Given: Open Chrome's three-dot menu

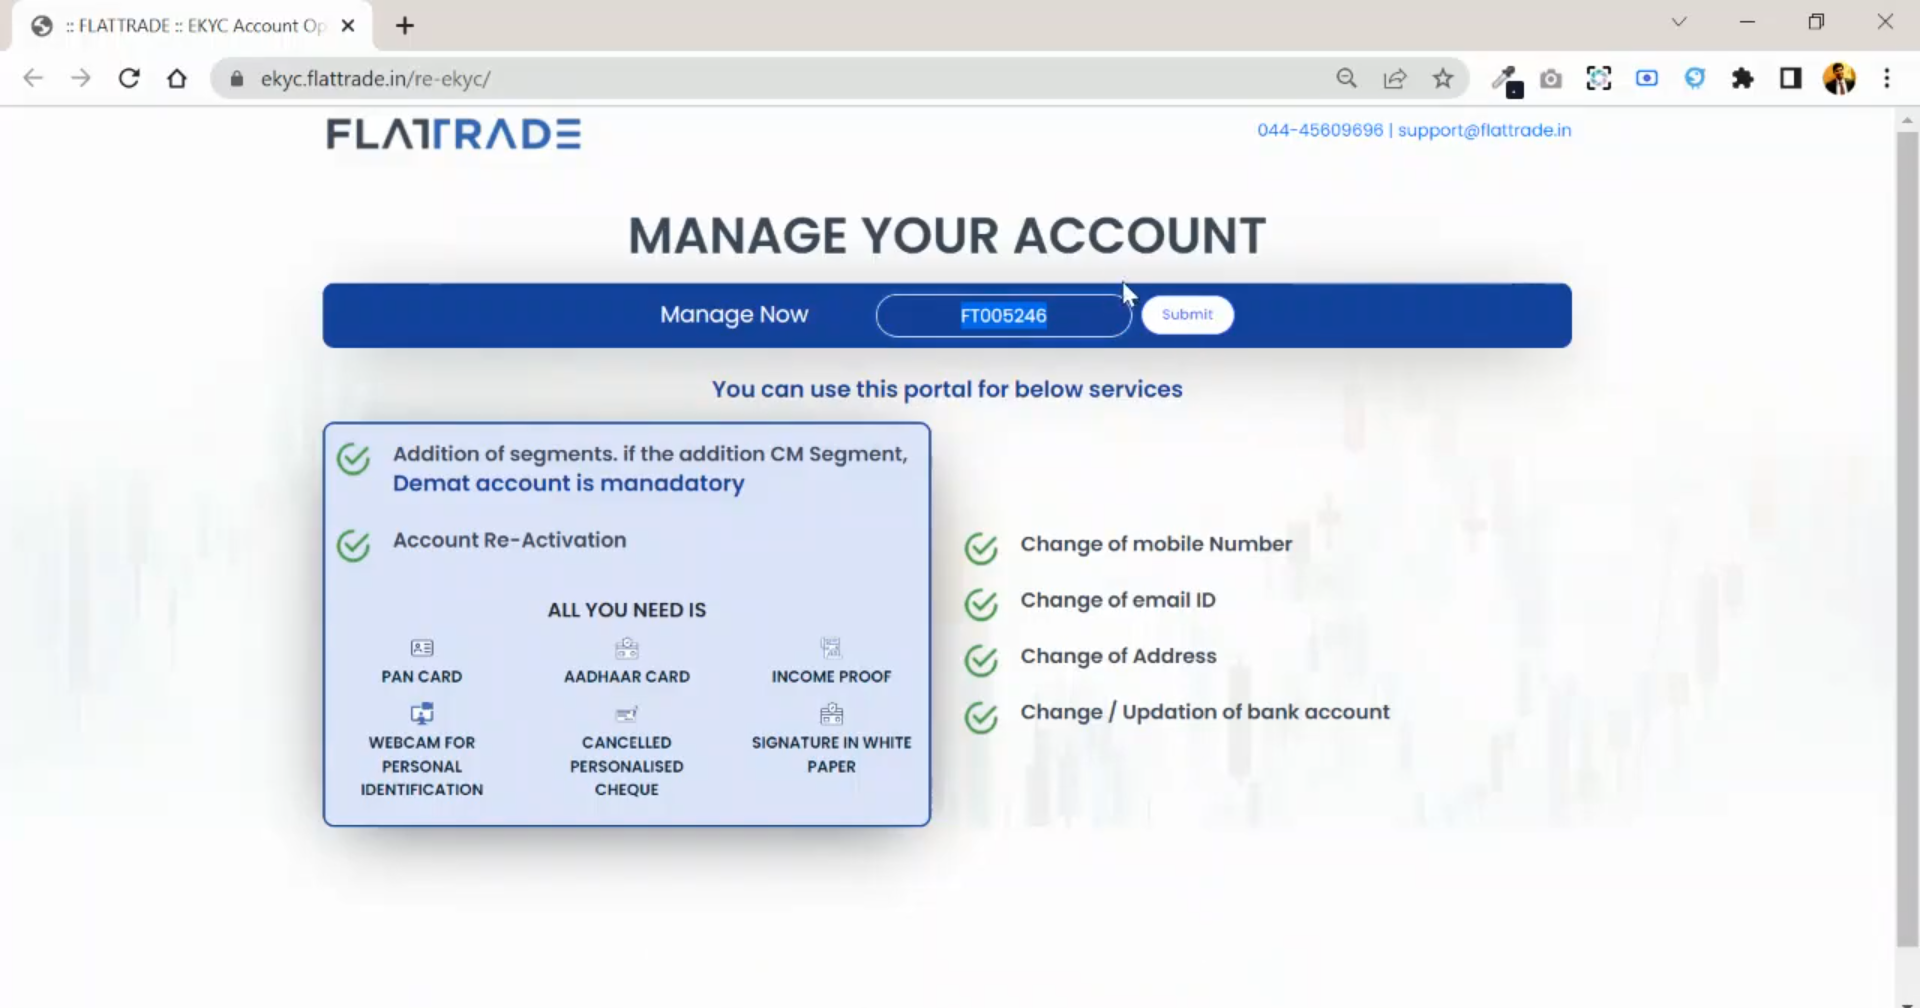Looking at the screenshot, I should (1887, 78).
